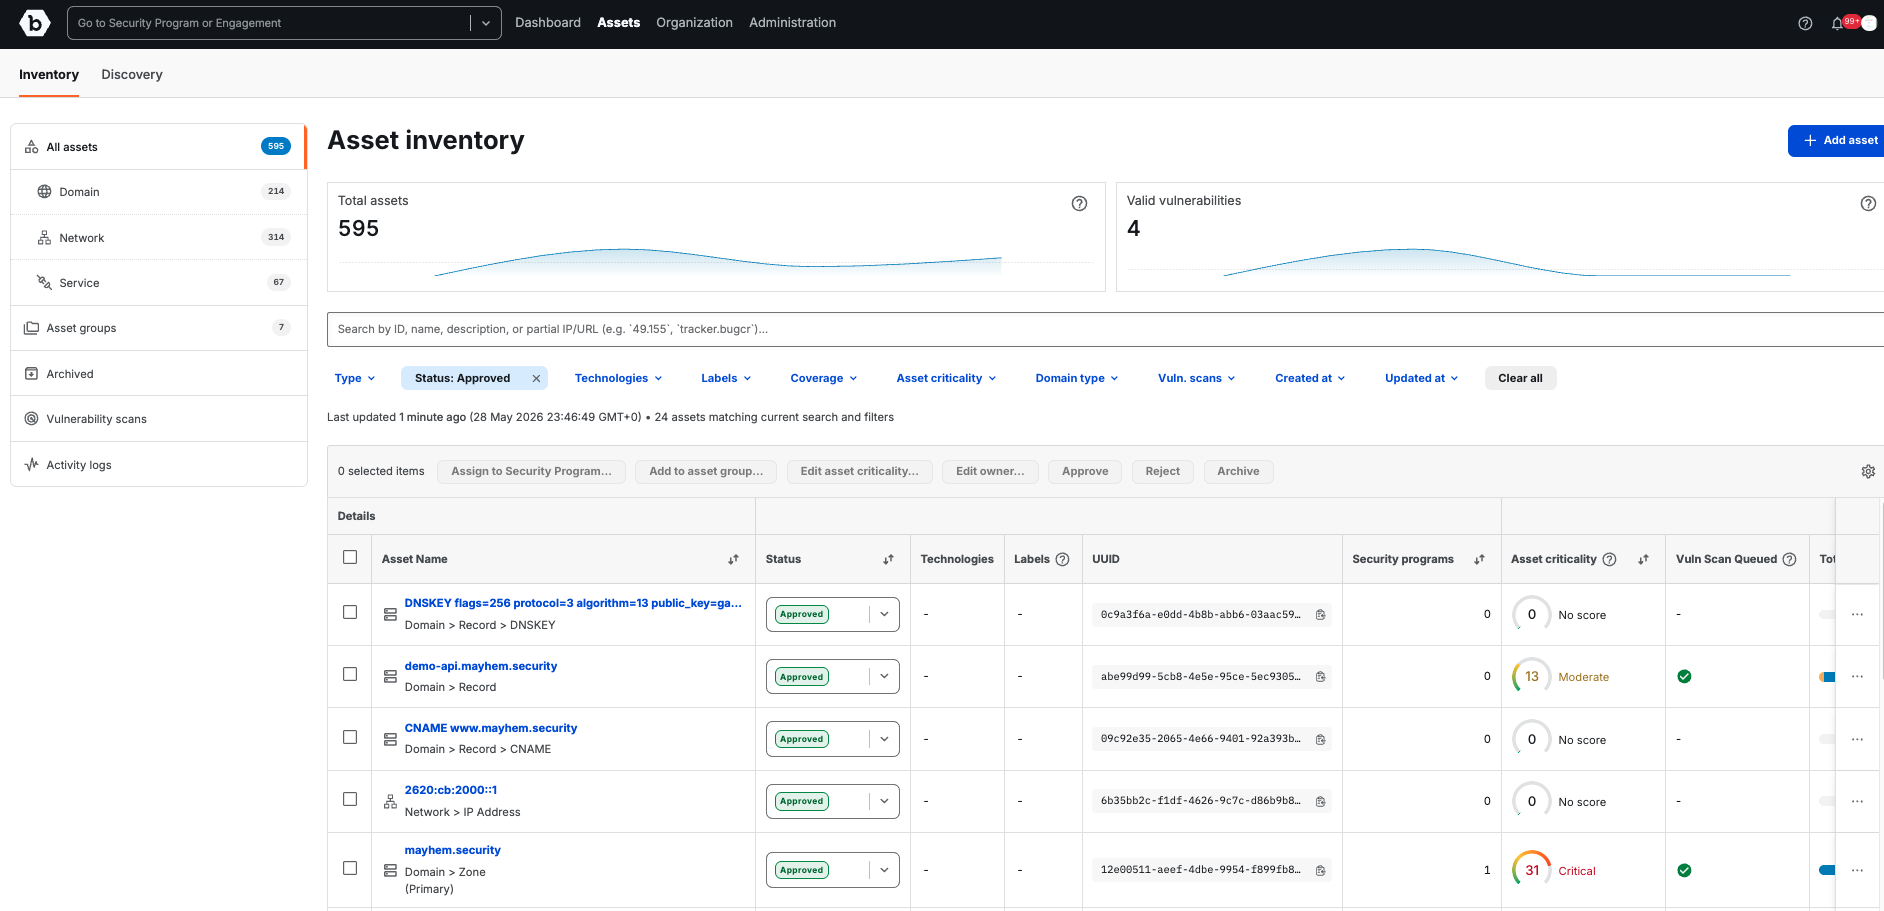Screen dimensions: 1884x911
Task: Copy UUID of mayhem.security zone
Action: pos(1320,870)
